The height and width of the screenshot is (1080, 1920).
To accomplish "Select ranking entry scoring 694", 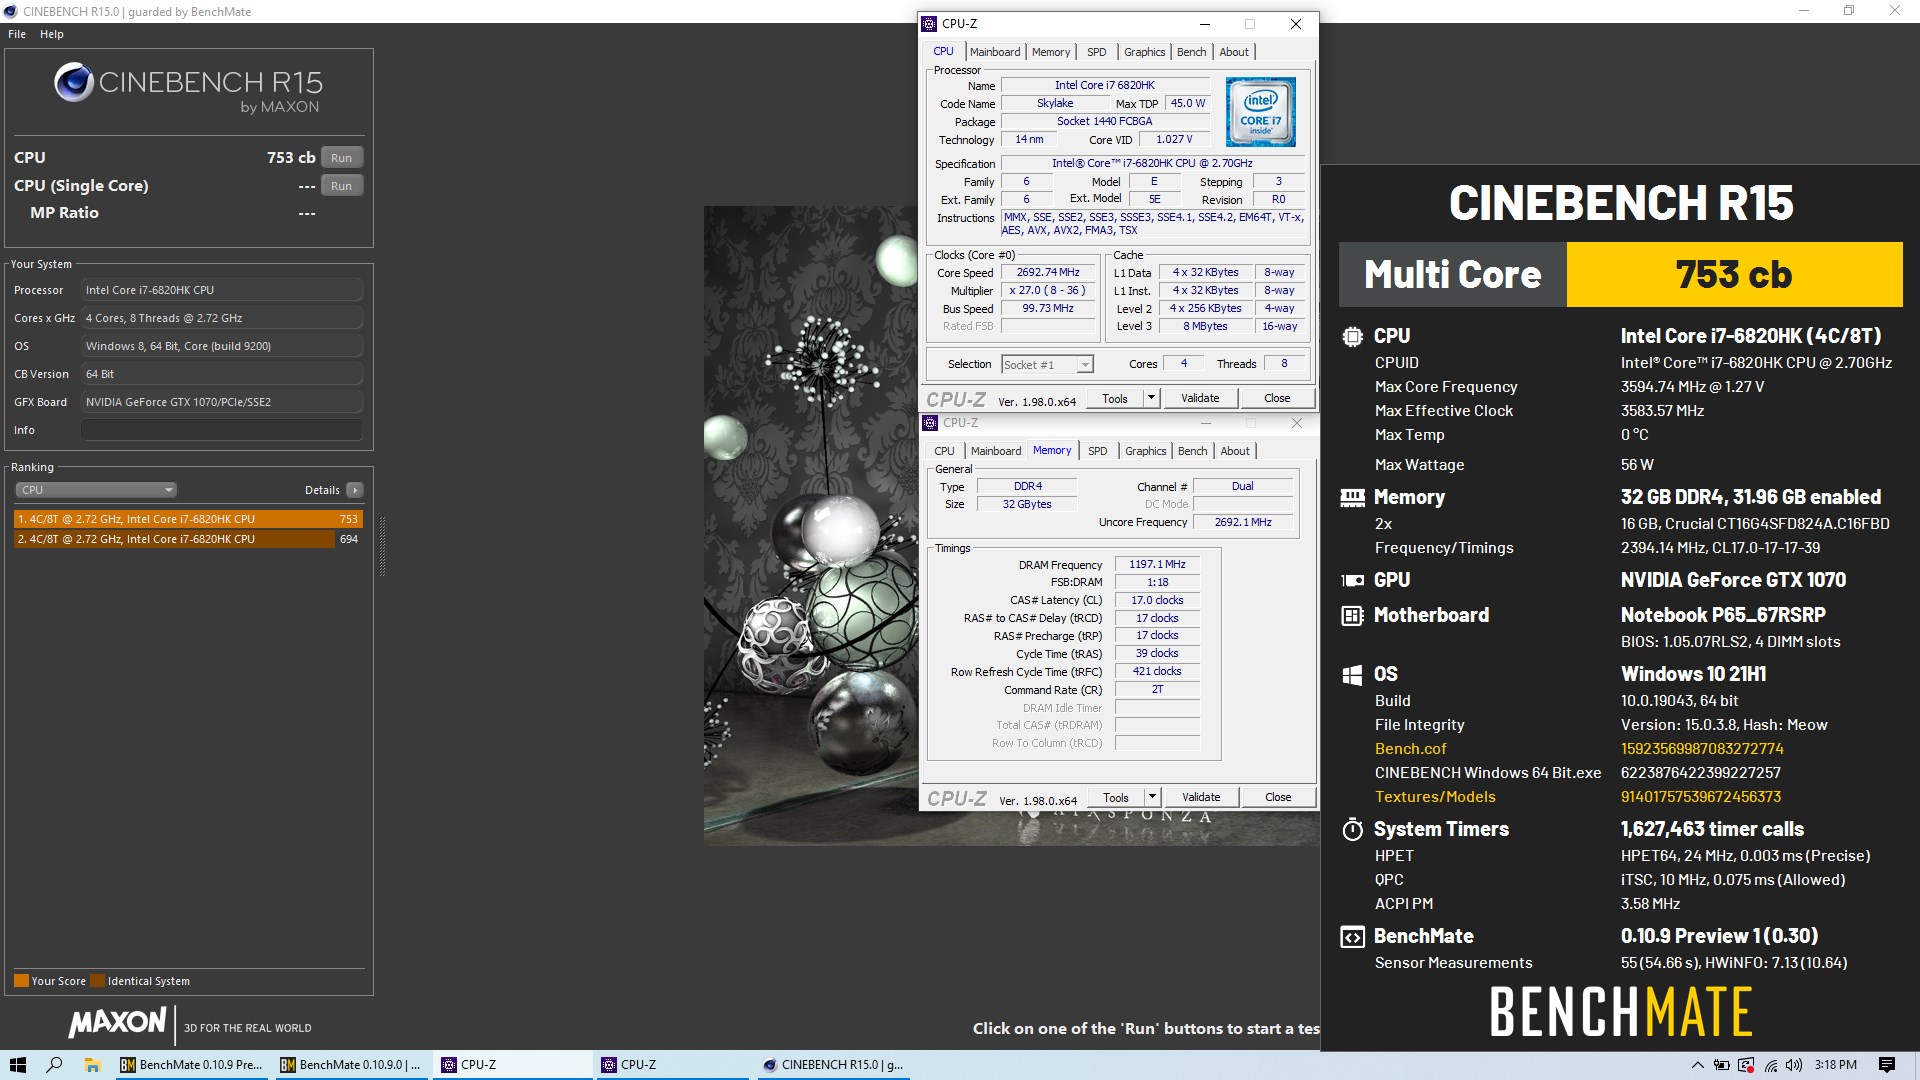I will [188, 539].
